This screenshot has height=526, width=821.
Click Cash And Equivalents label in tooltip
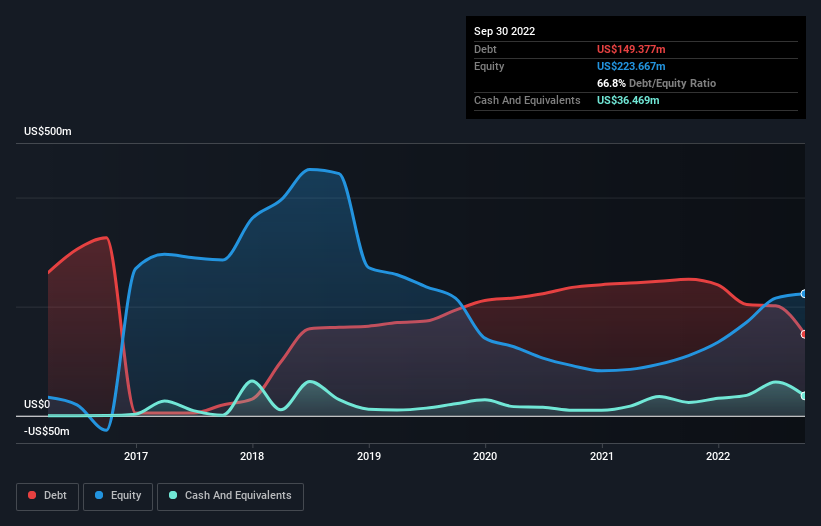527,100
